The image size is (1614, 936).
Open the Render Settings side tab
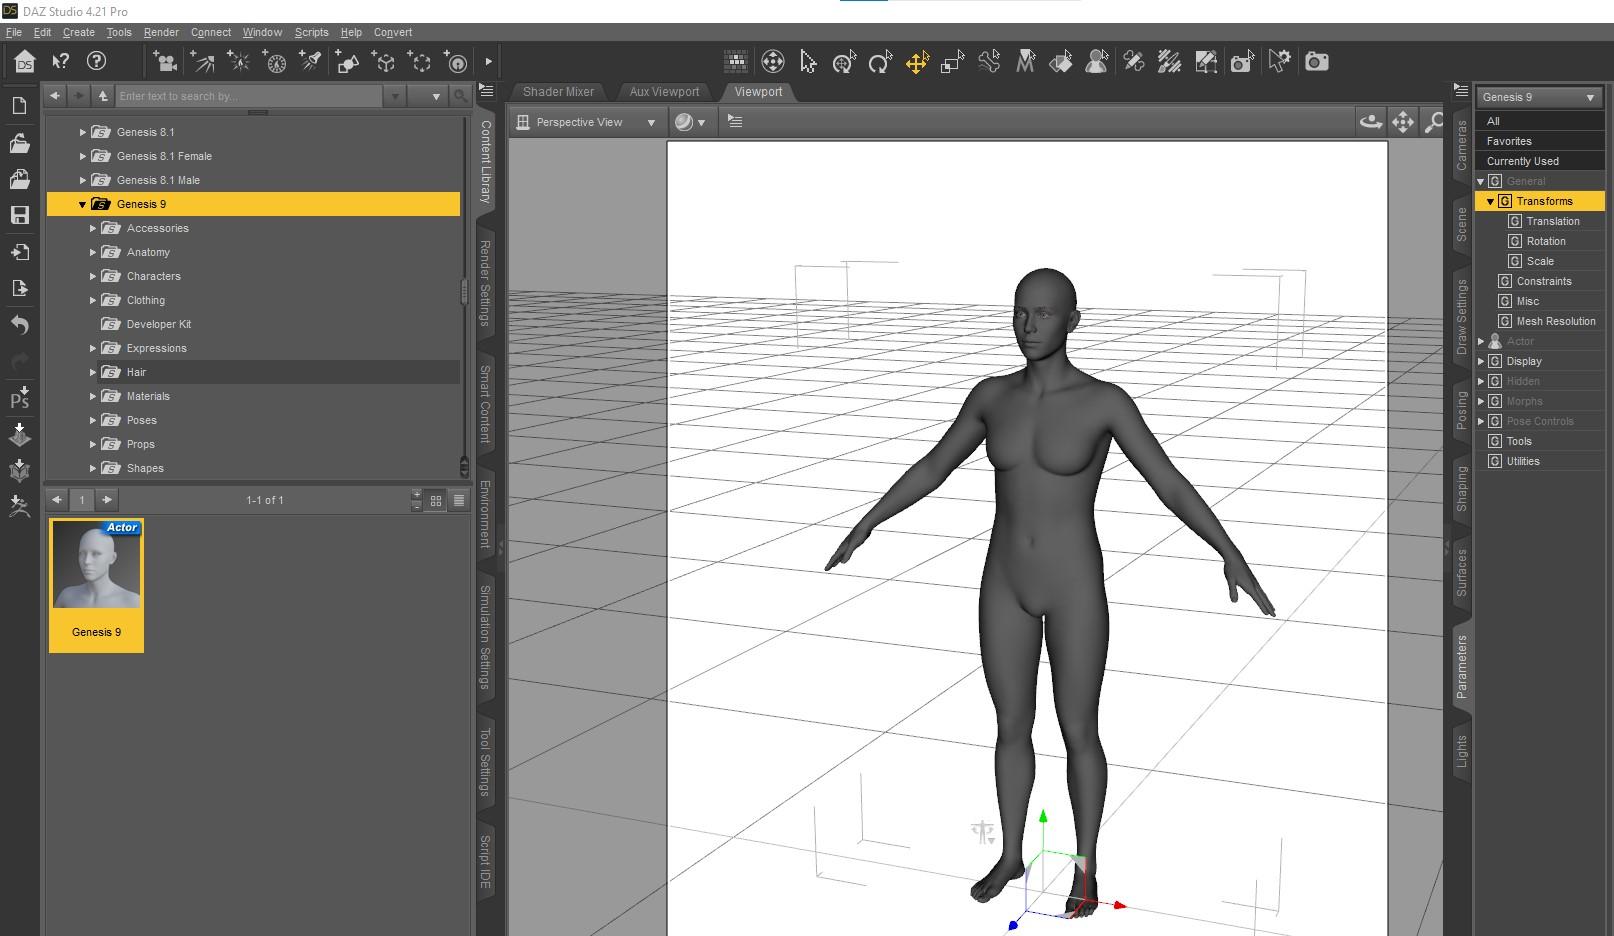point(485,284)
